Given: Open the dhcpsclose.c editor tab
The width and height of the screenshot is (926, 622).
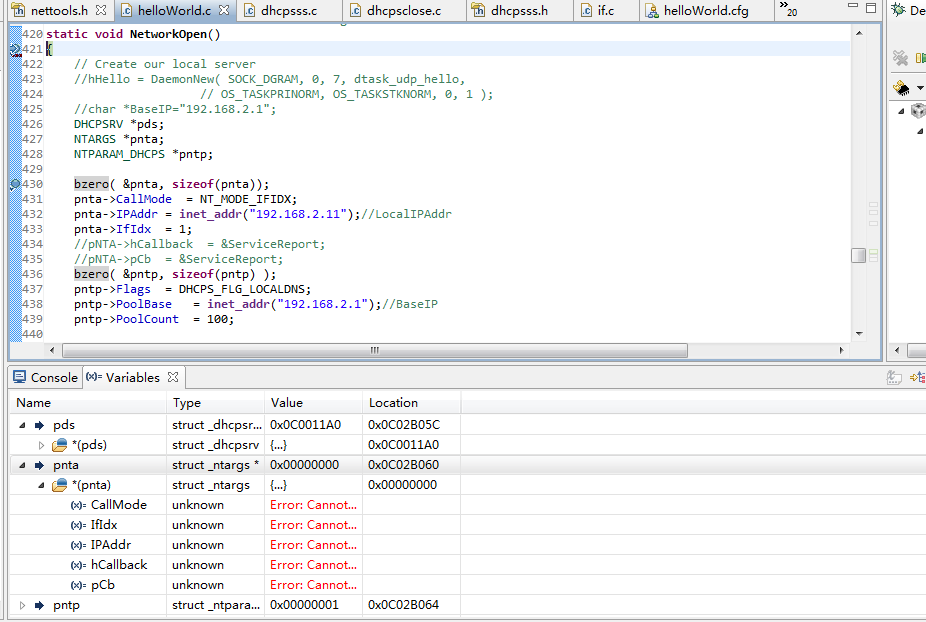Looking at the screenshot, I should click(404, 11).
